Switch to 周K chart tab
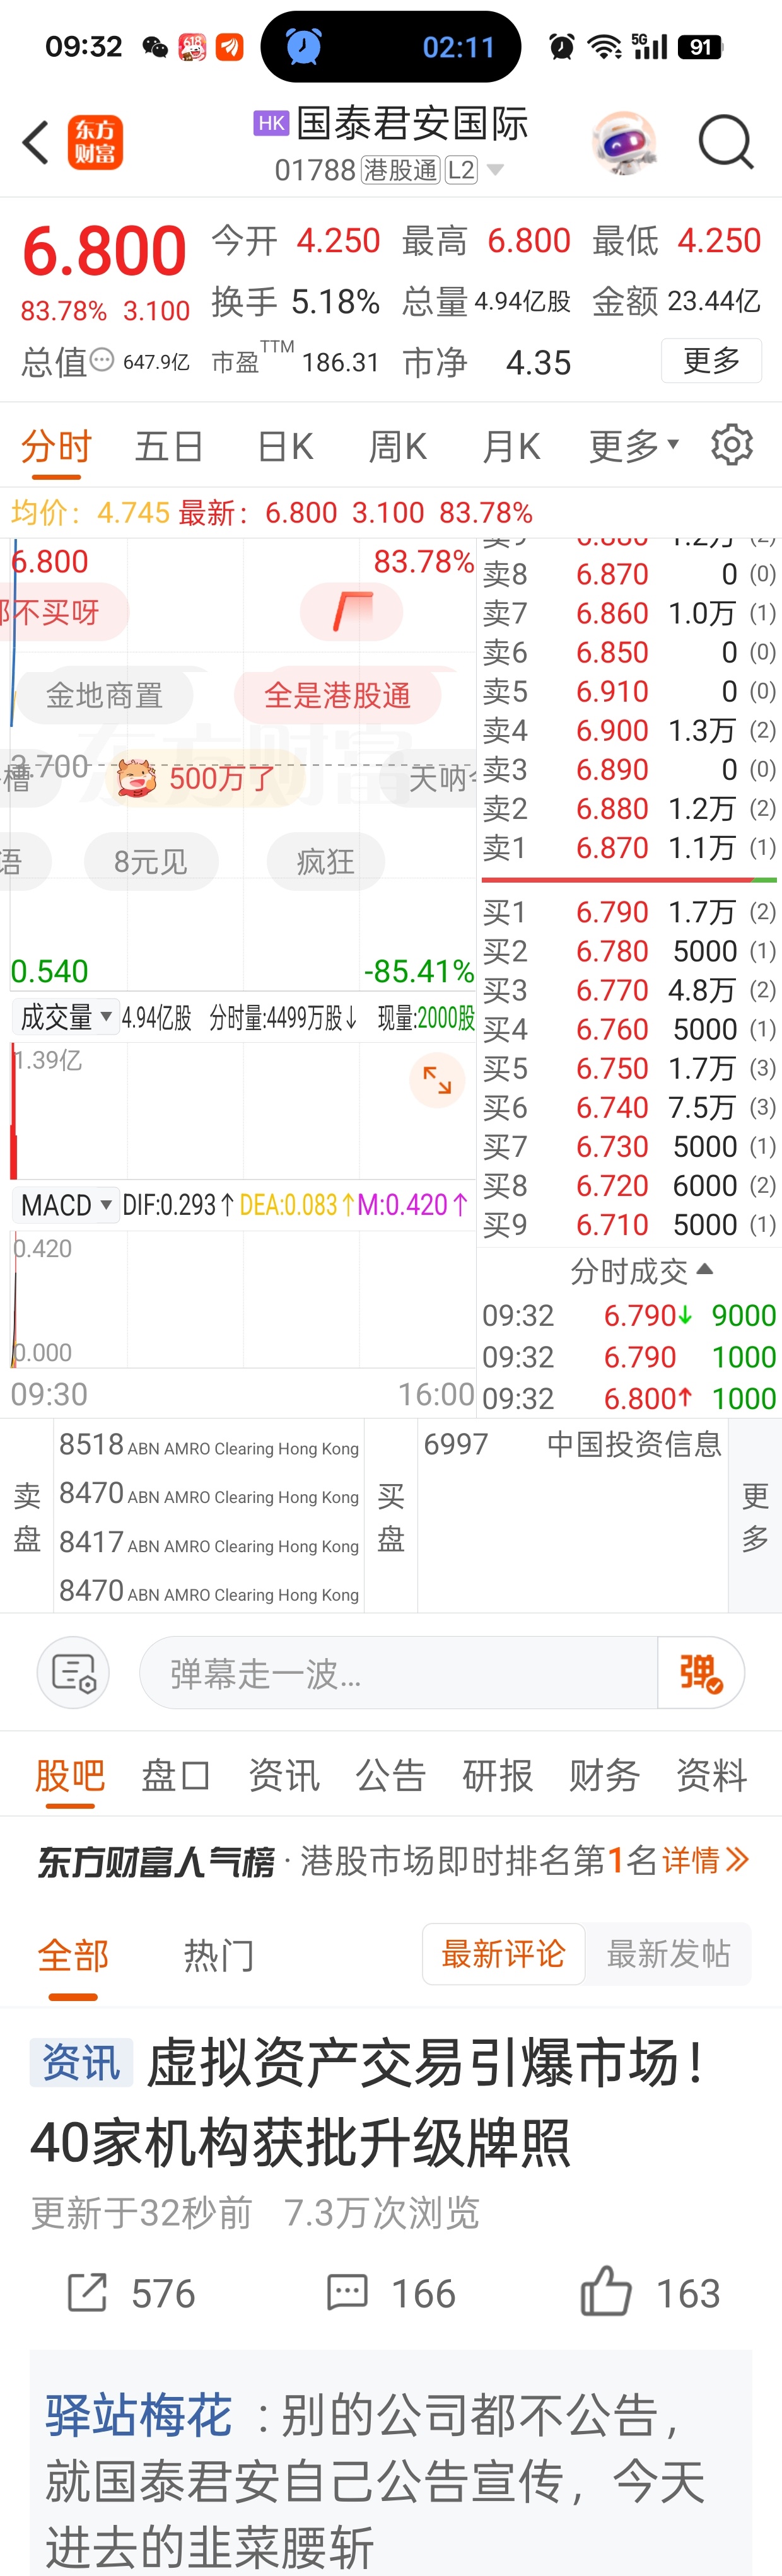 [398, 446]
